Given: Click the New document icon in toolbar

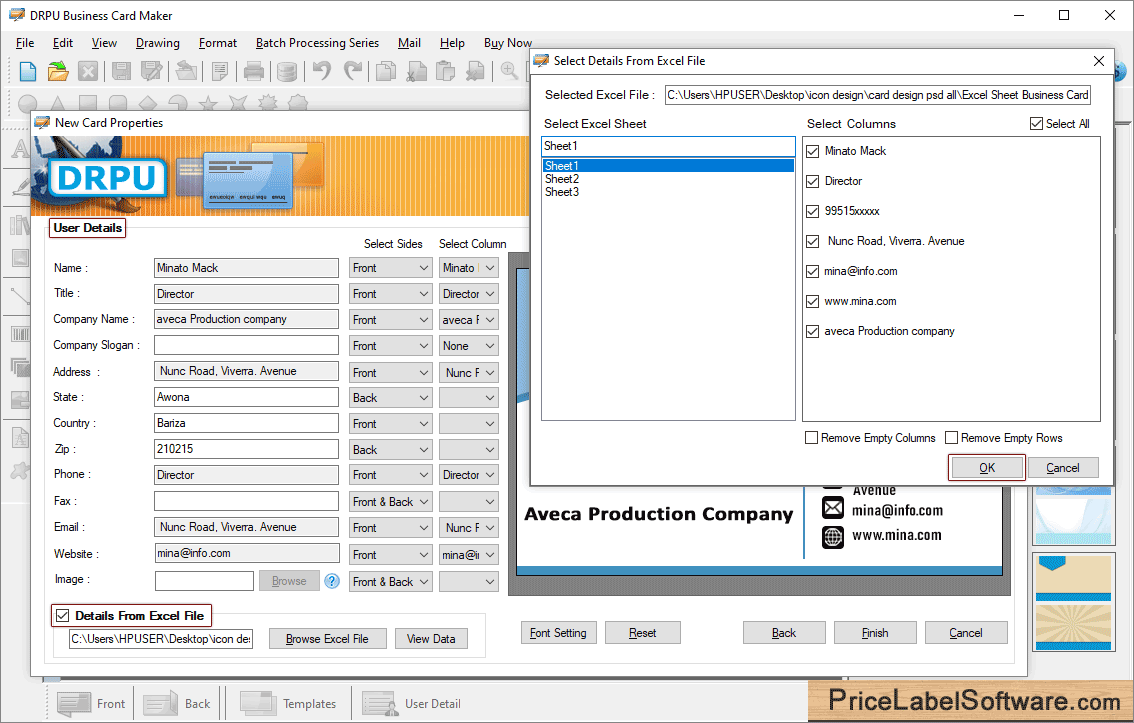Looking at the screenshot, I should coord(27,71).
